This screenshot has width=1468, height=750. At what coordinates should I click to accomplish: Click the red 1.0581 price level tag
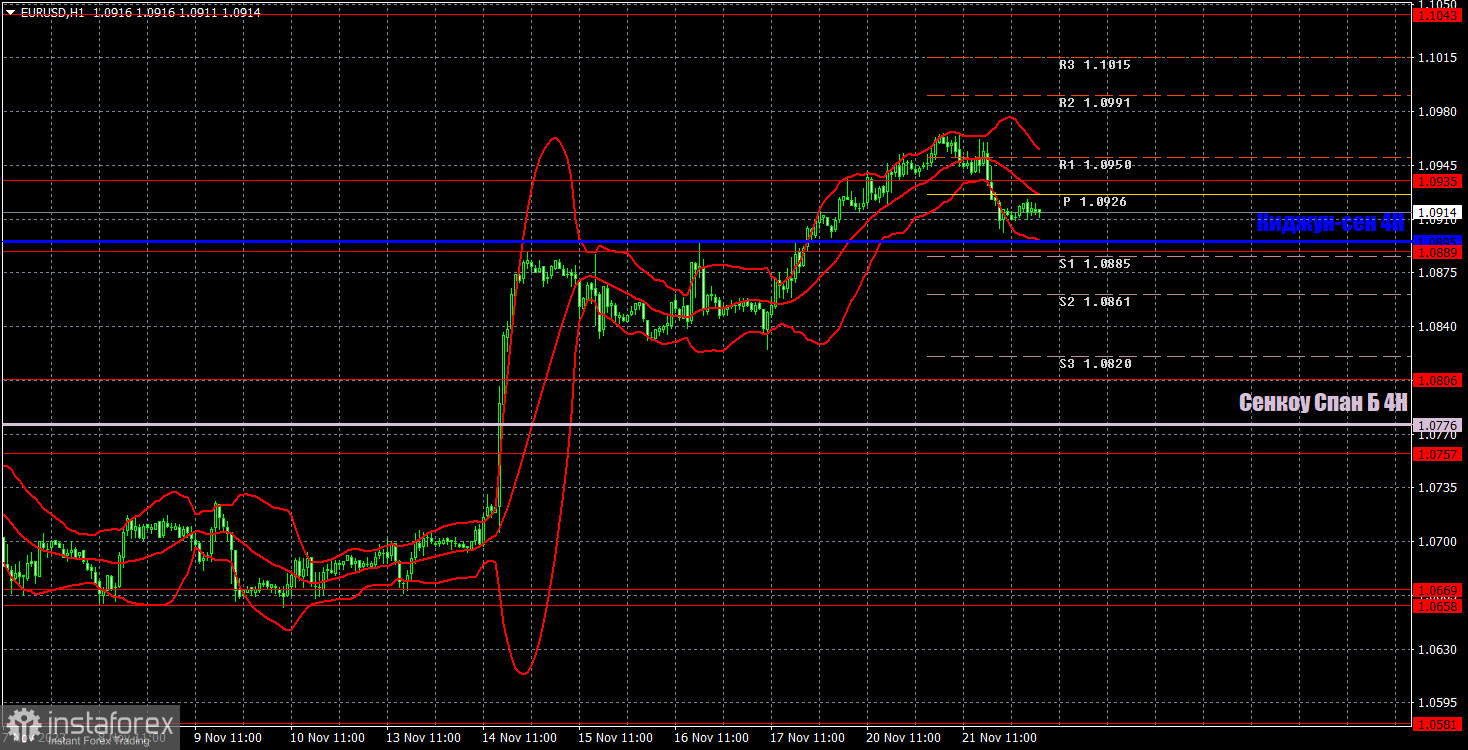[1439, 724]
